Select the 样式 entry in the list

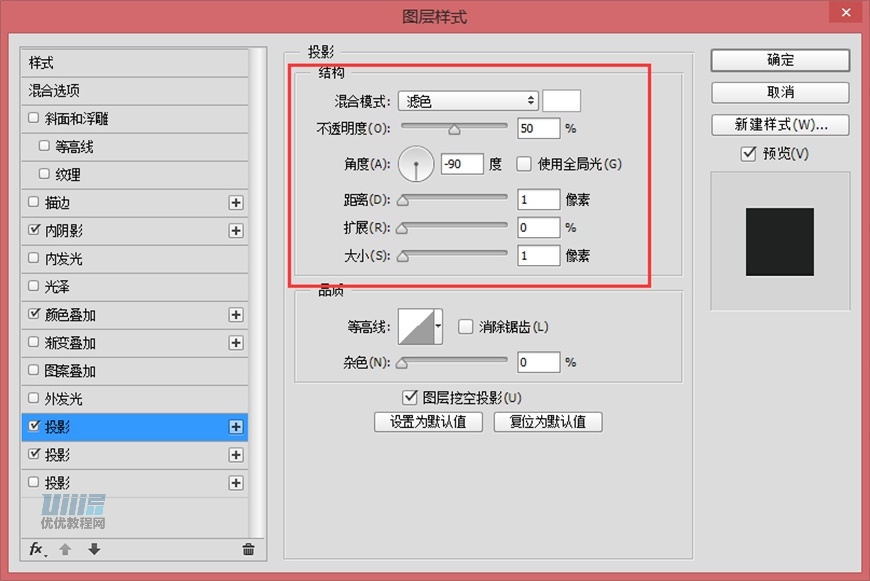[x=134, y=63]
